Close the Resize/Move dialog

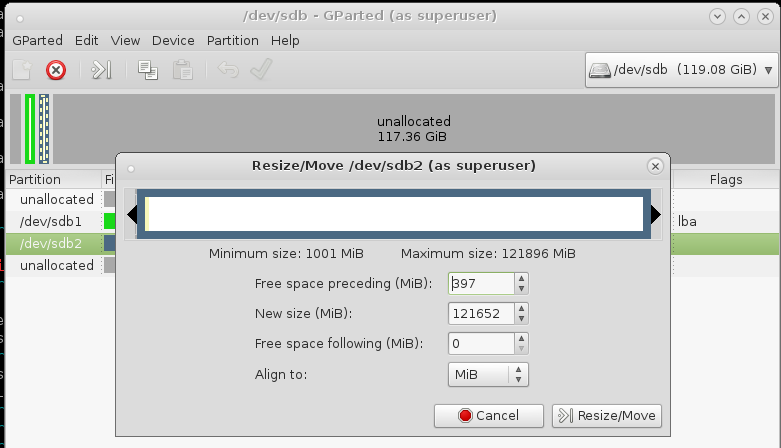[655, 166]
